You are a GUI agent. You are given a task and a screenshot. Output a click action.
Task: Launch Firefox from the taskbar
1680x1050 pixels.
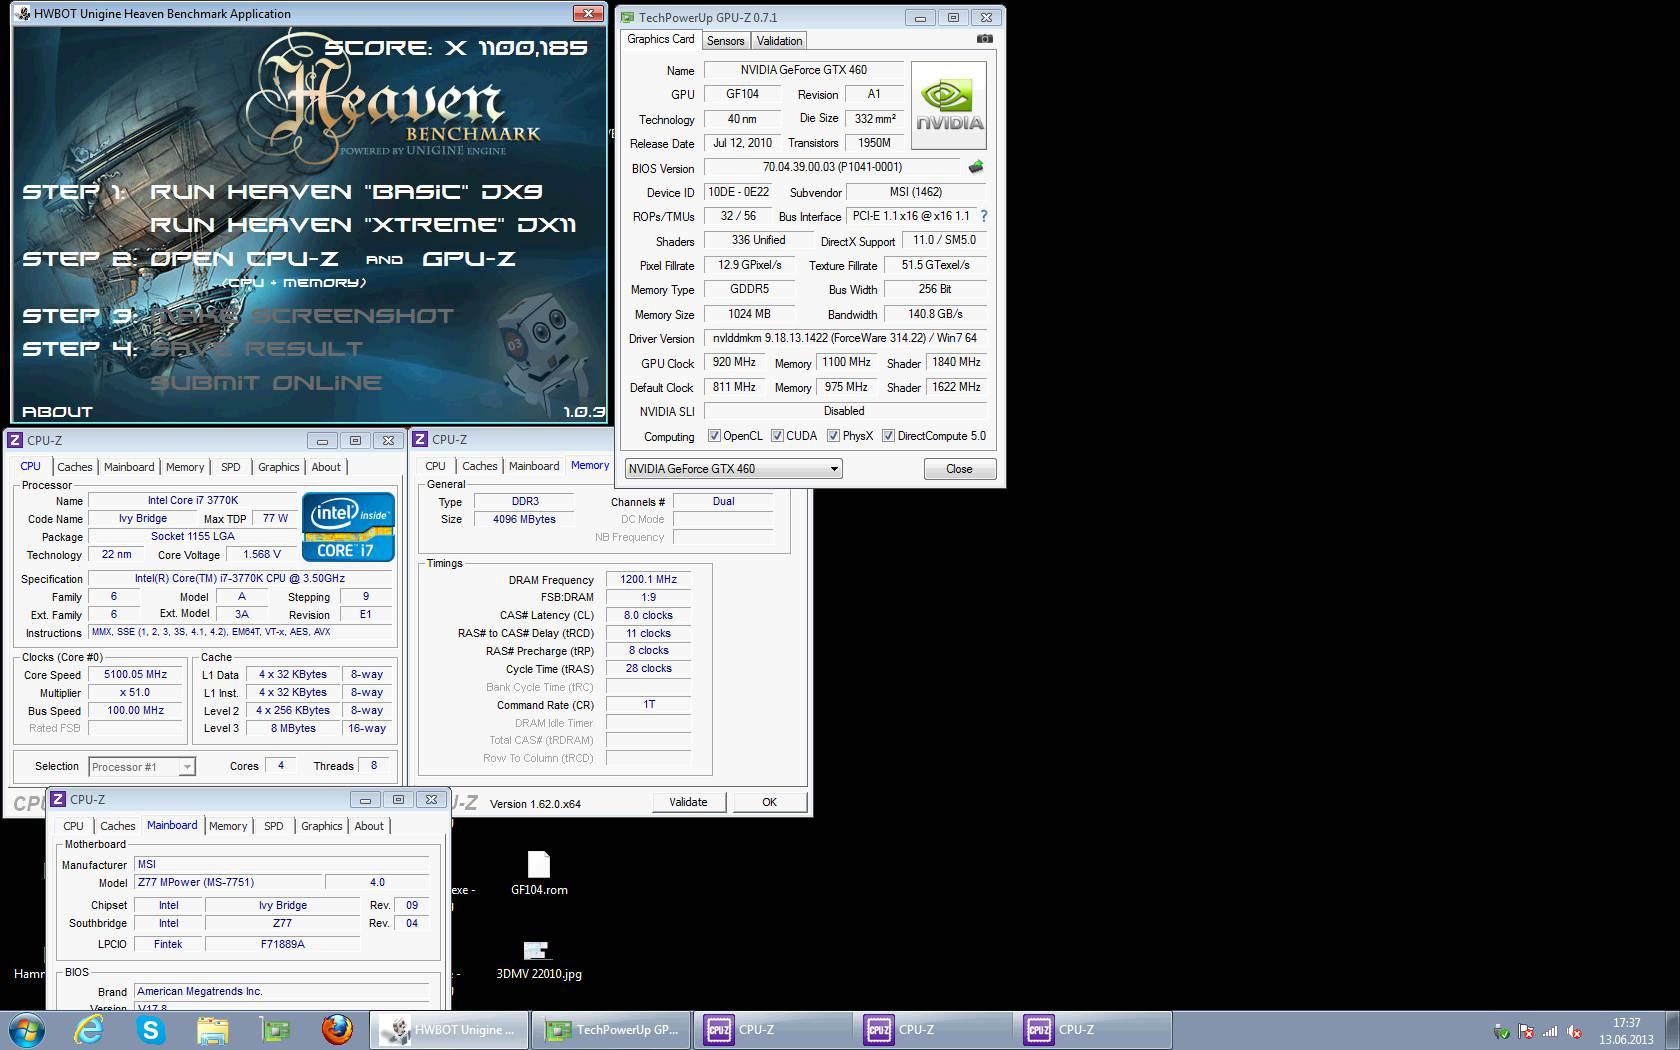337,1029
